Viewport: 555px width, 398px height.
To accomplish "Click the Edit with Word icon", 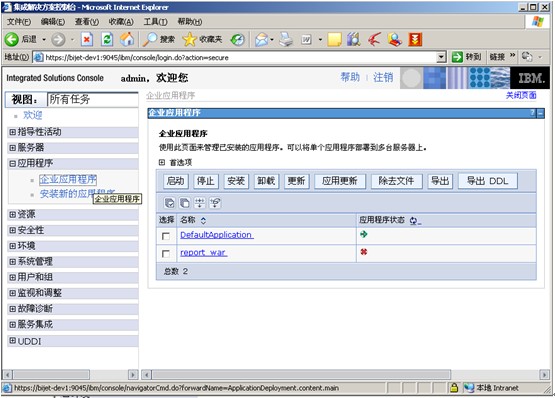I will (307, 39).
